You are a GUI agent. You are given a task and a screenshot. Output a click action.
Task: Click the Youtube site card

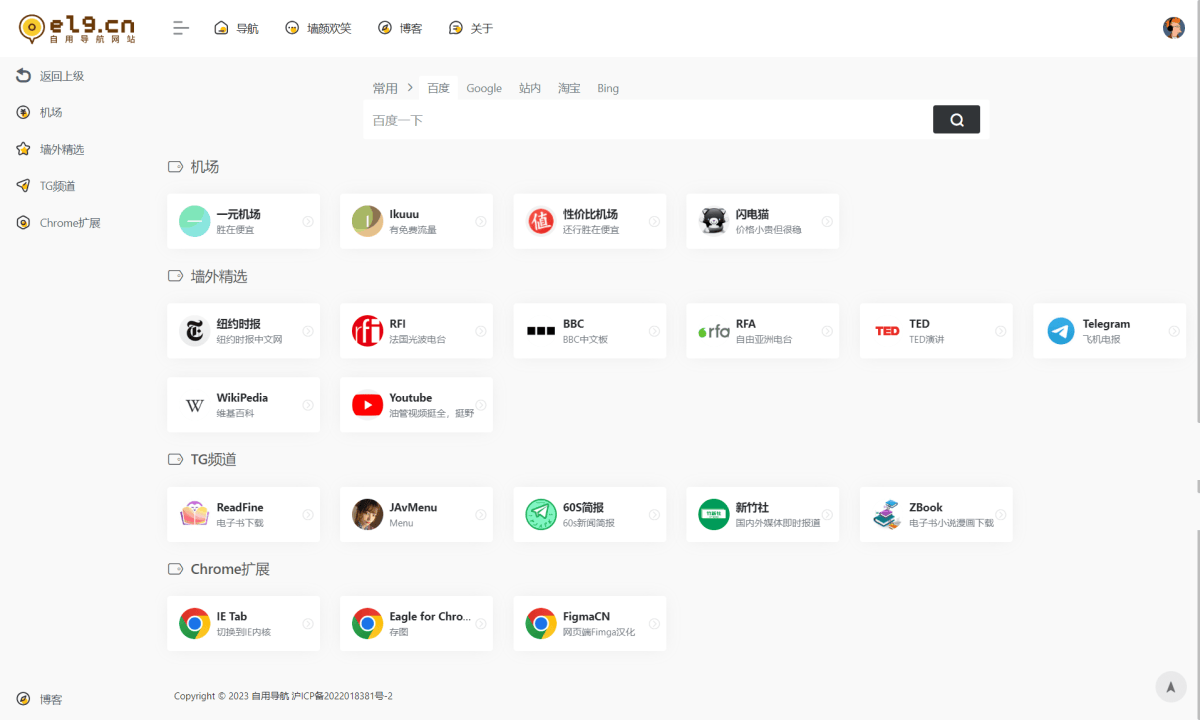[x=416, y=405]
